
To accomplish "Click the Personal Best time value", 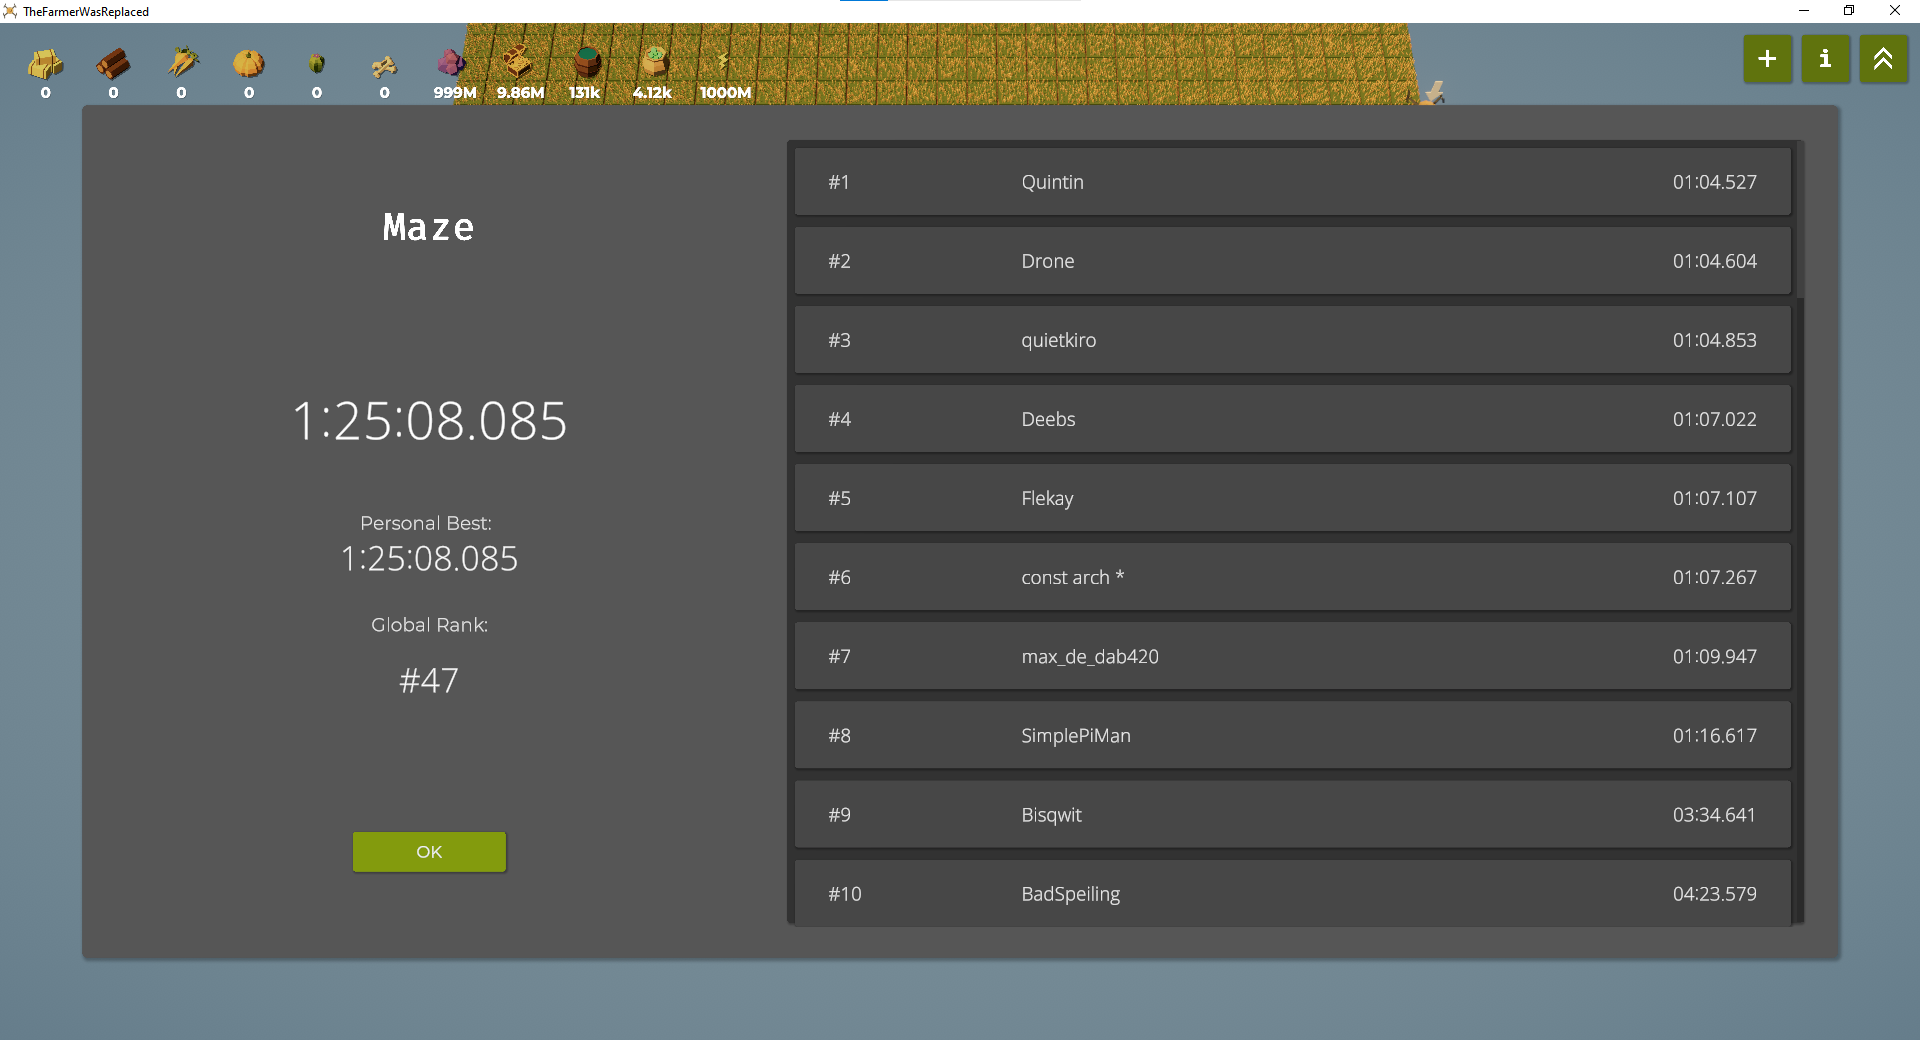I will pos(429,558).
